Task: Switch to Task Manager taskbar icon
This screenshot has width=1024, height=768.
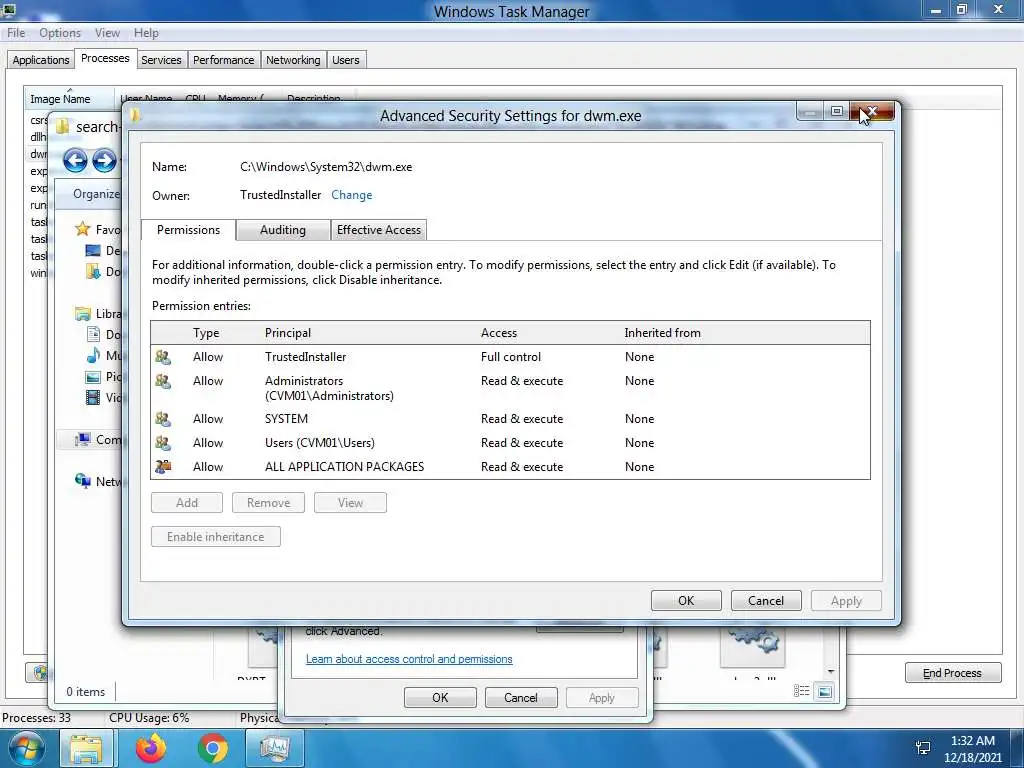Action: pos(274,748)
